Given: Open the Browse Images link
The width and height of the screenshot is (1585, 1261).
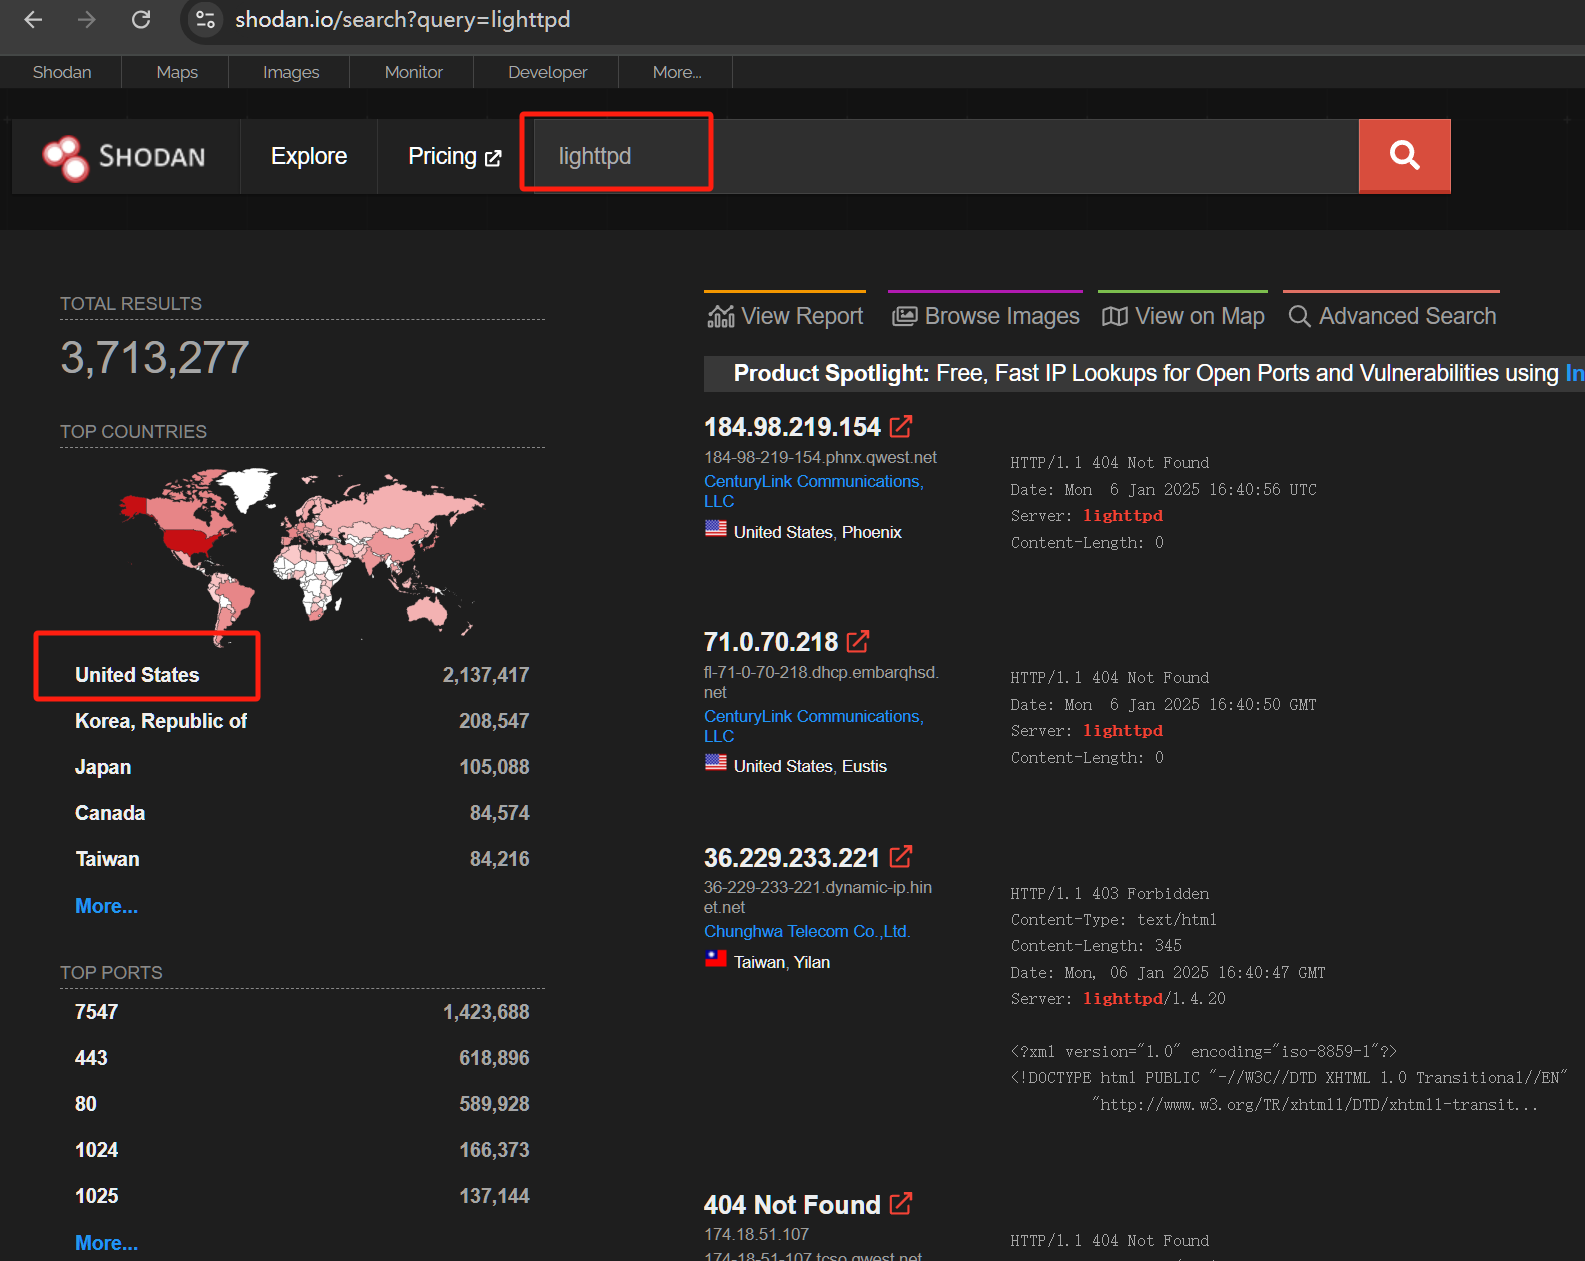Looking at the screenshot, I should (x=986, y=316).
